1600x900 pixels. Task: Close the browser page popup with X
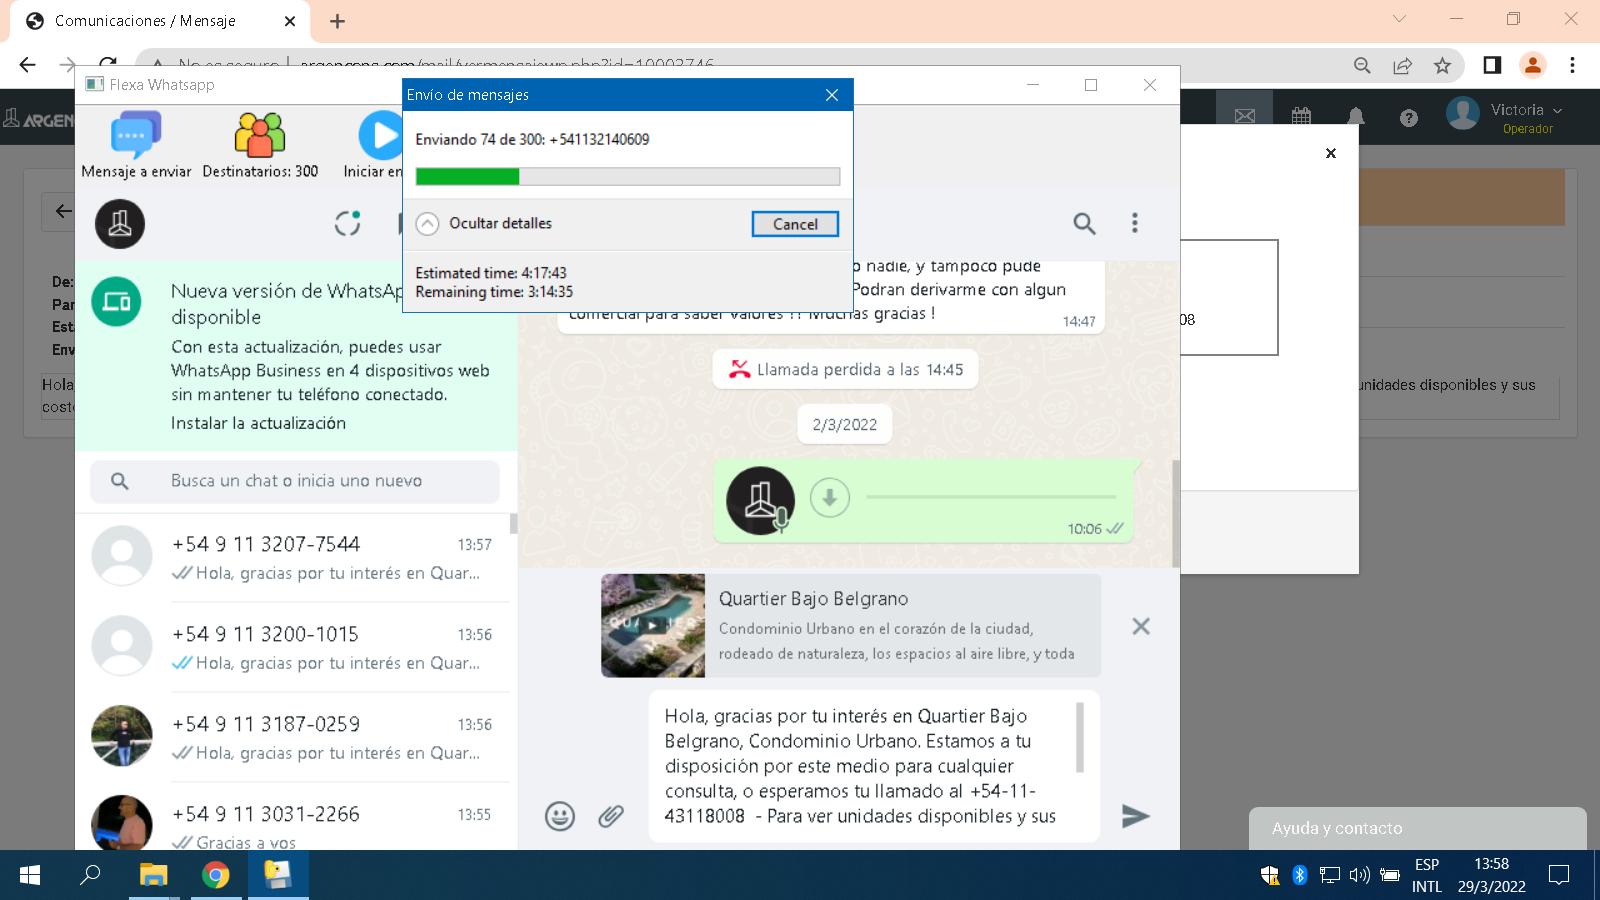pos(1331,153)
